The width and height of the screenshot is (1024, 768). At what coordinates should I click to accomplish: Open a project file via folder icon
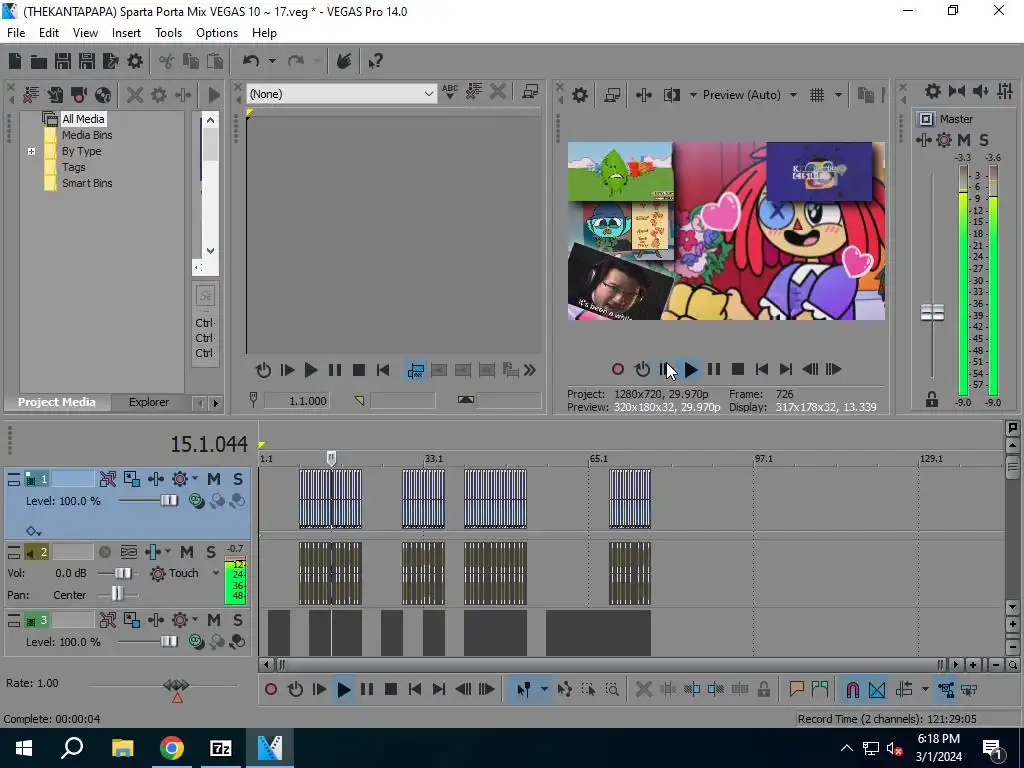point(39,61)
